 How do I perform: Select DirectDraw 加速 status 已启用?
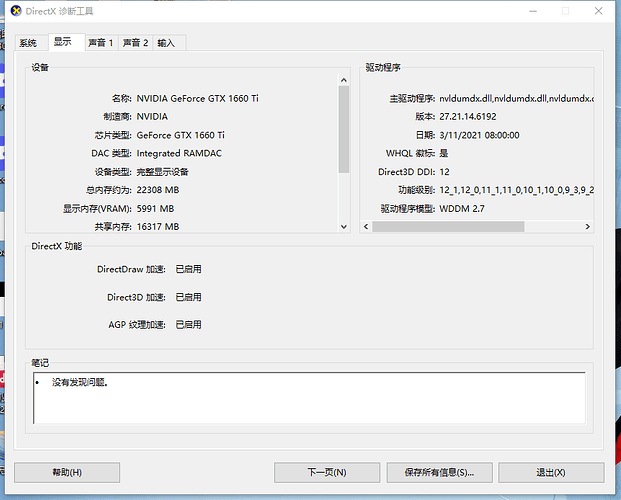click(189, 269)
